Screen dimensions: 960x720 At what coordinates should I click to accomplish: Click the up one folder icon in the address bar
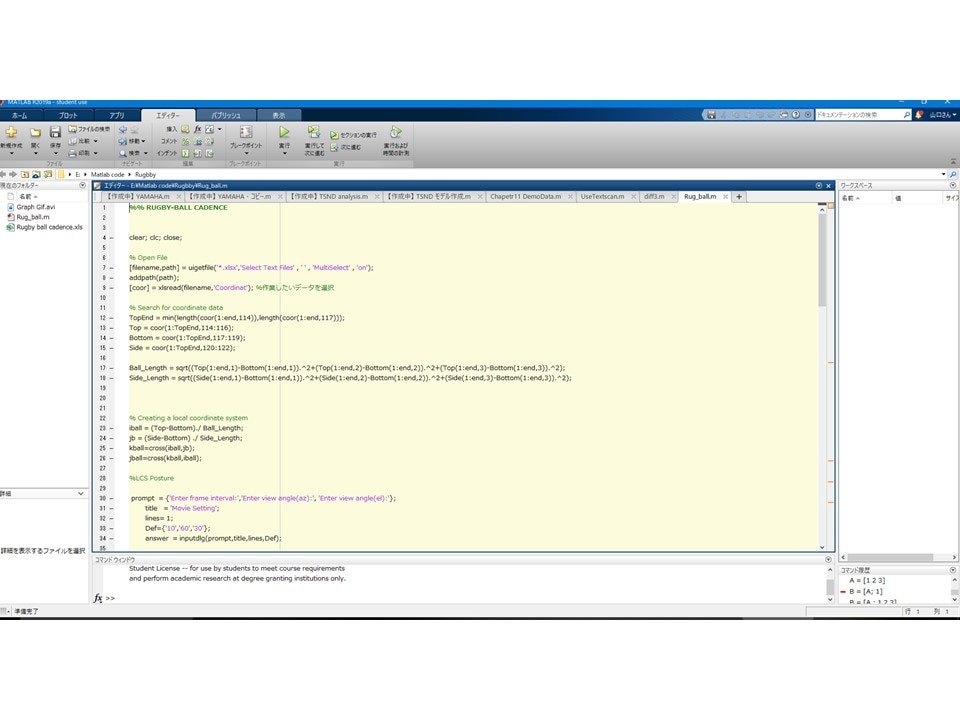25,174
